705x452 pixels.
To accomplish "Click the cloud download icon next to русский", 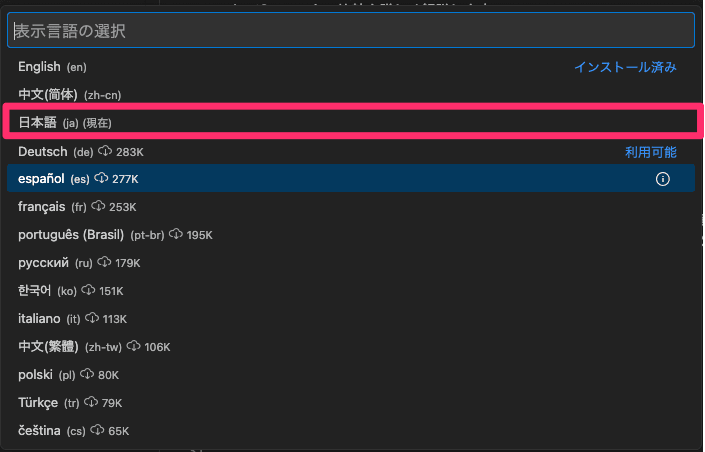I will 104,262.
